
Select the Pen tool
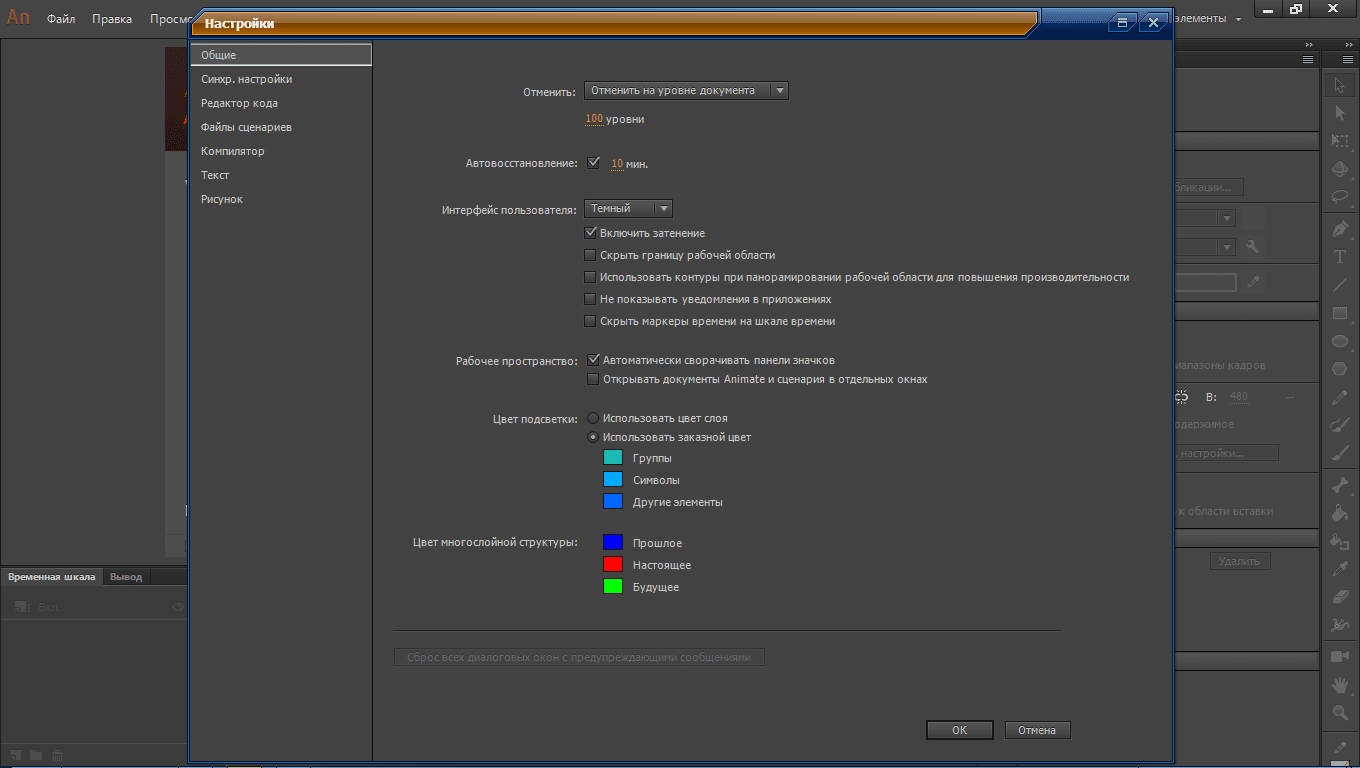[x=1340, y=229]
